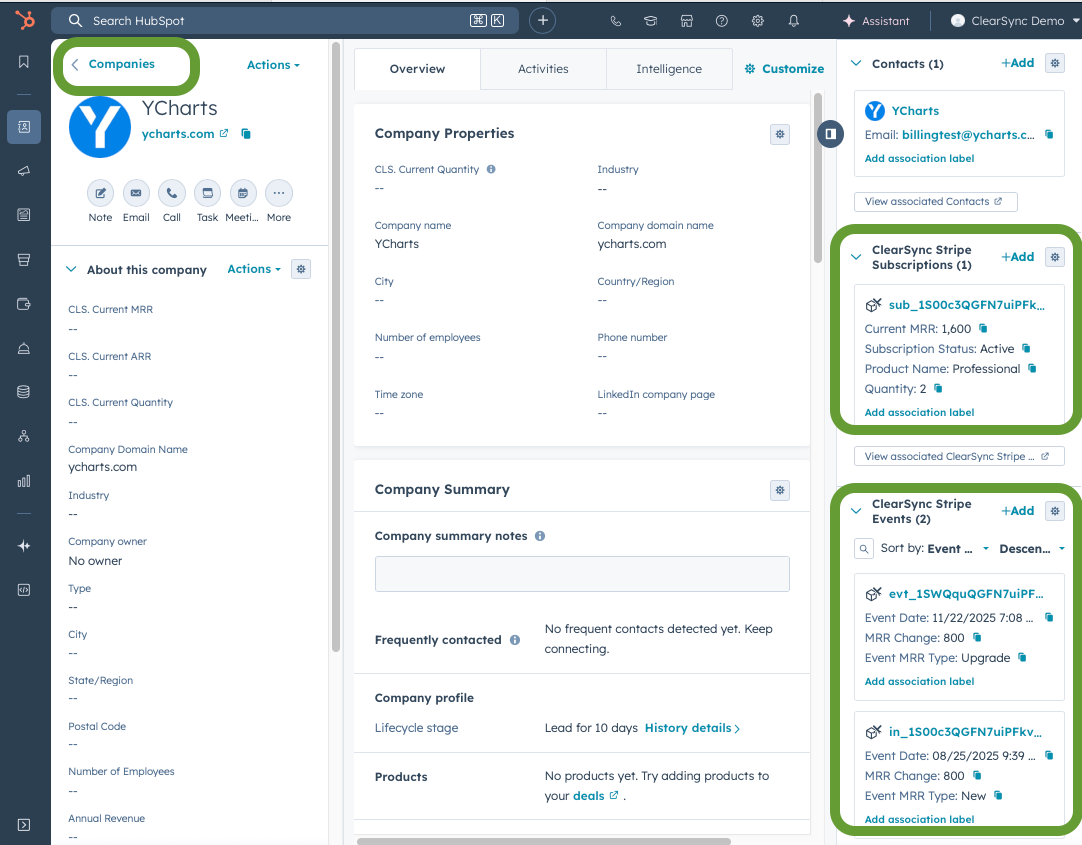This screenshot has height=845, width=1082.
Task: Open the quick create plus button
Action: tap(542, 21)
